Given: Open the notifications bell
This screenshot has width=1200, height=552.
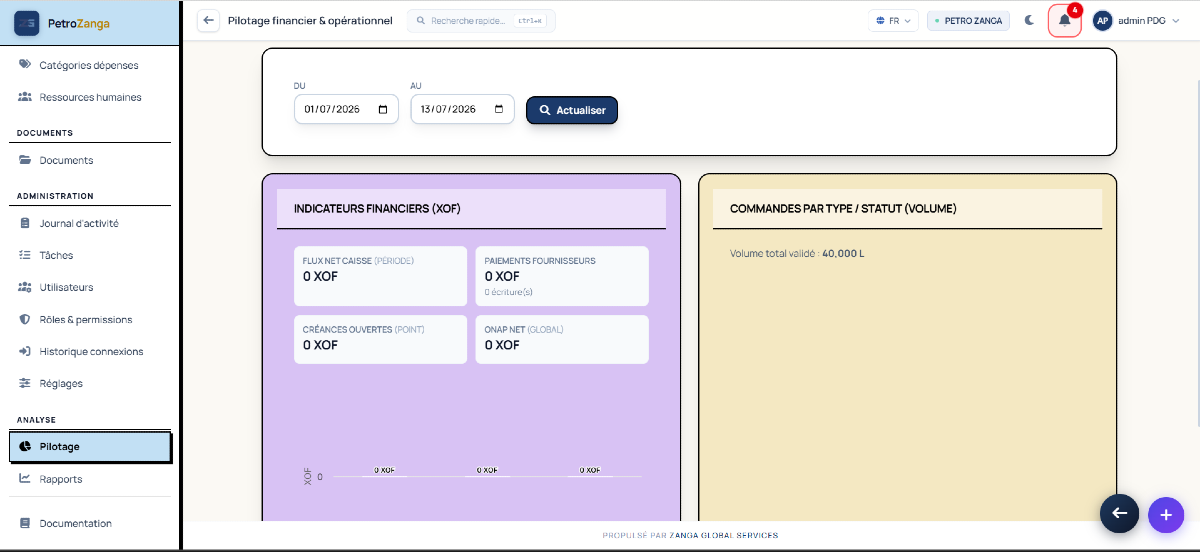Looking at the screenshot, I should point(1064,20).
